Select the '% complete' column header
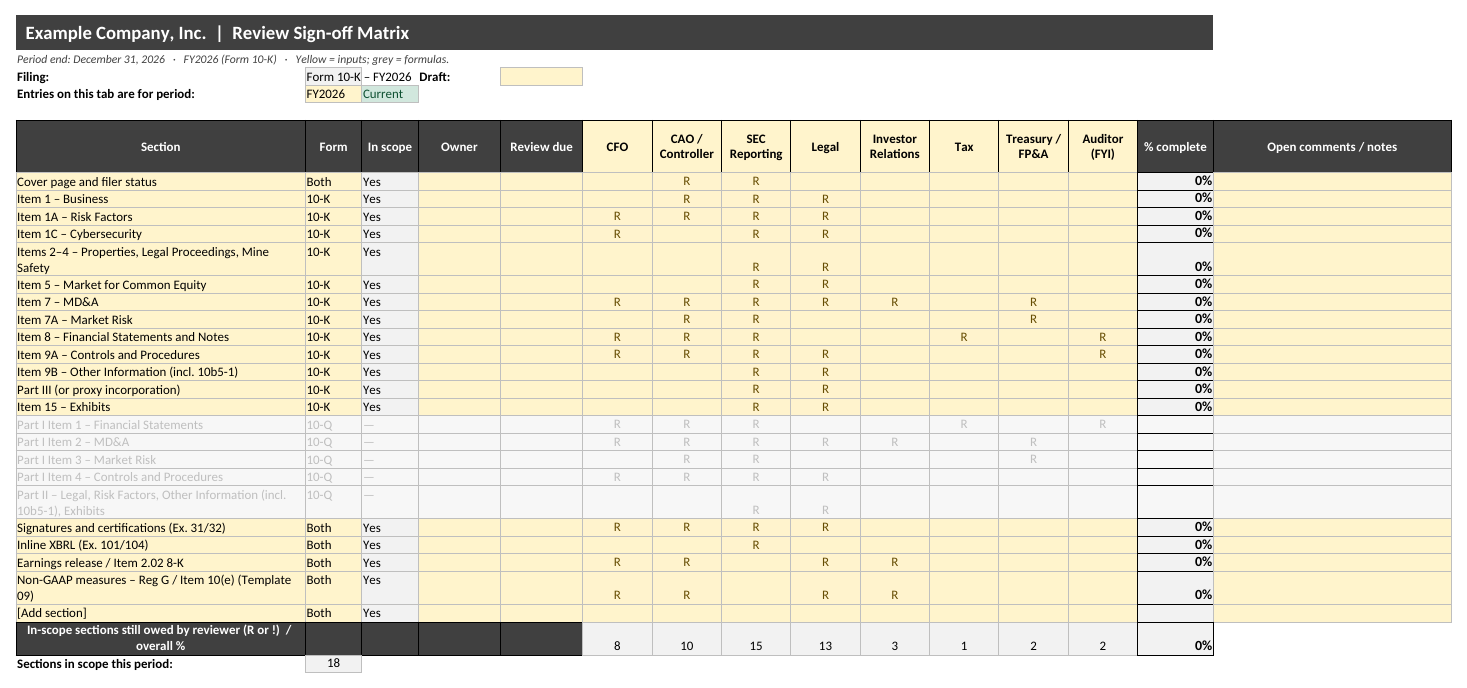The height and width of the screenshot is (688, 1467). point(1175,147)
